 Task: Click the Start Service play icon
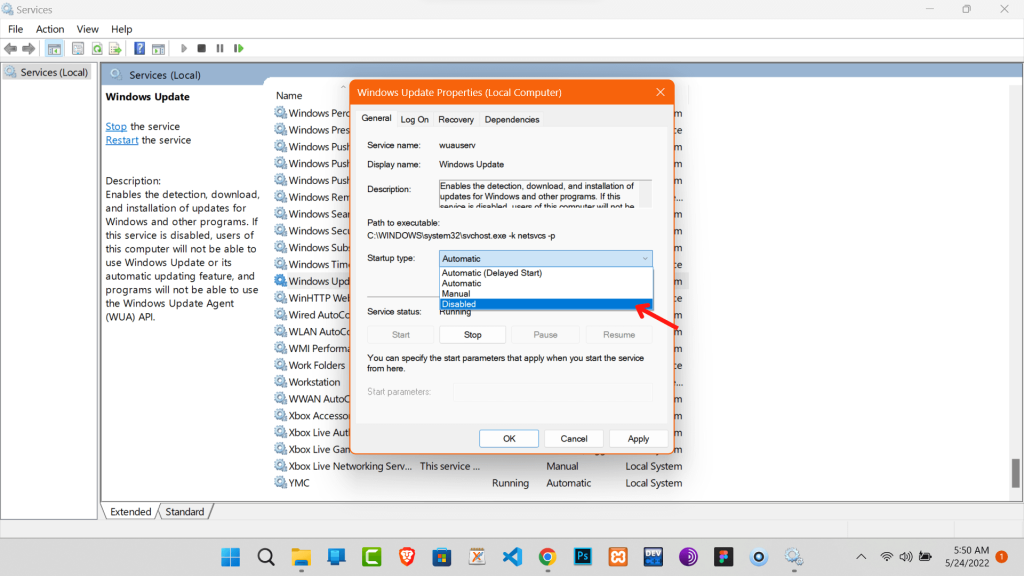(184, 48)
